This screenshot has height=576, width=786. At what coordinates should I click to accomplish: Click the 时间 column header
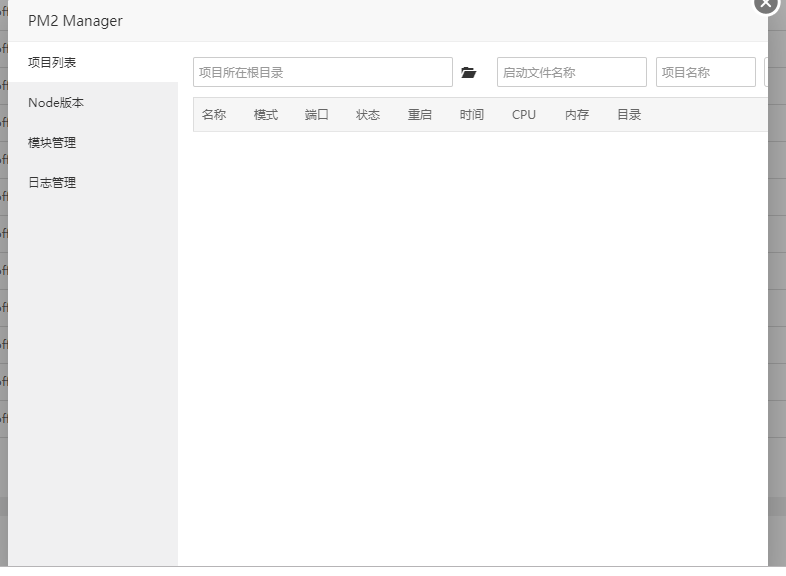coord(472,115)
